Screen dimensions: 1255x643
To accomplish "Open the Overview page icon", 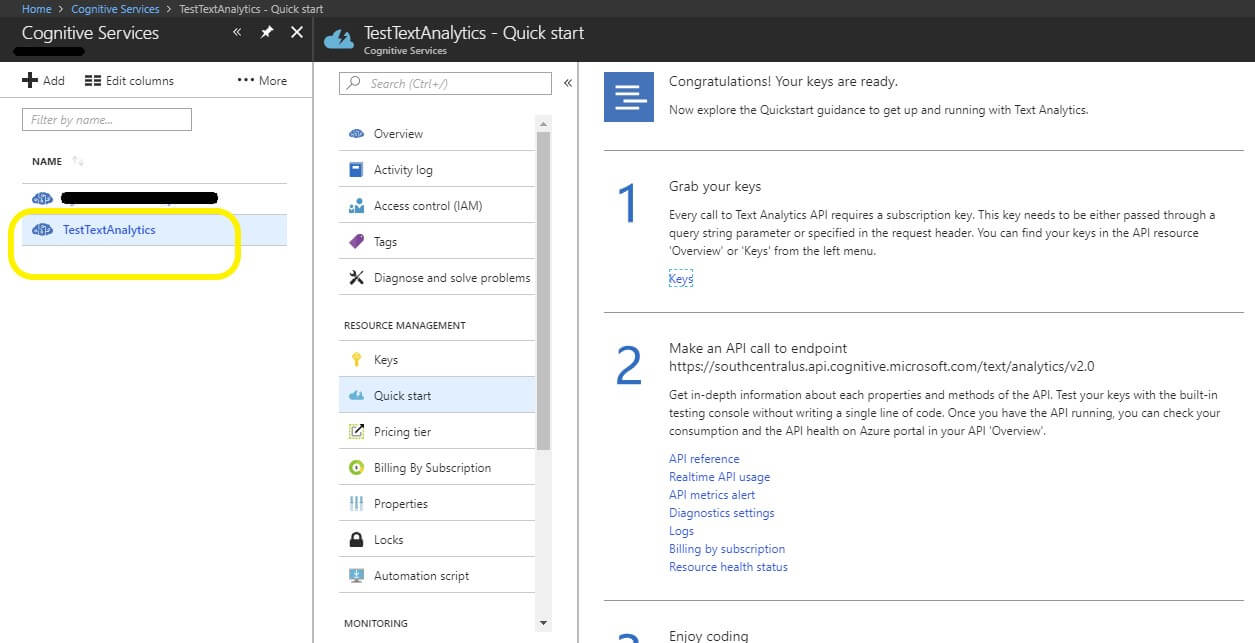I will pos(356,134).
